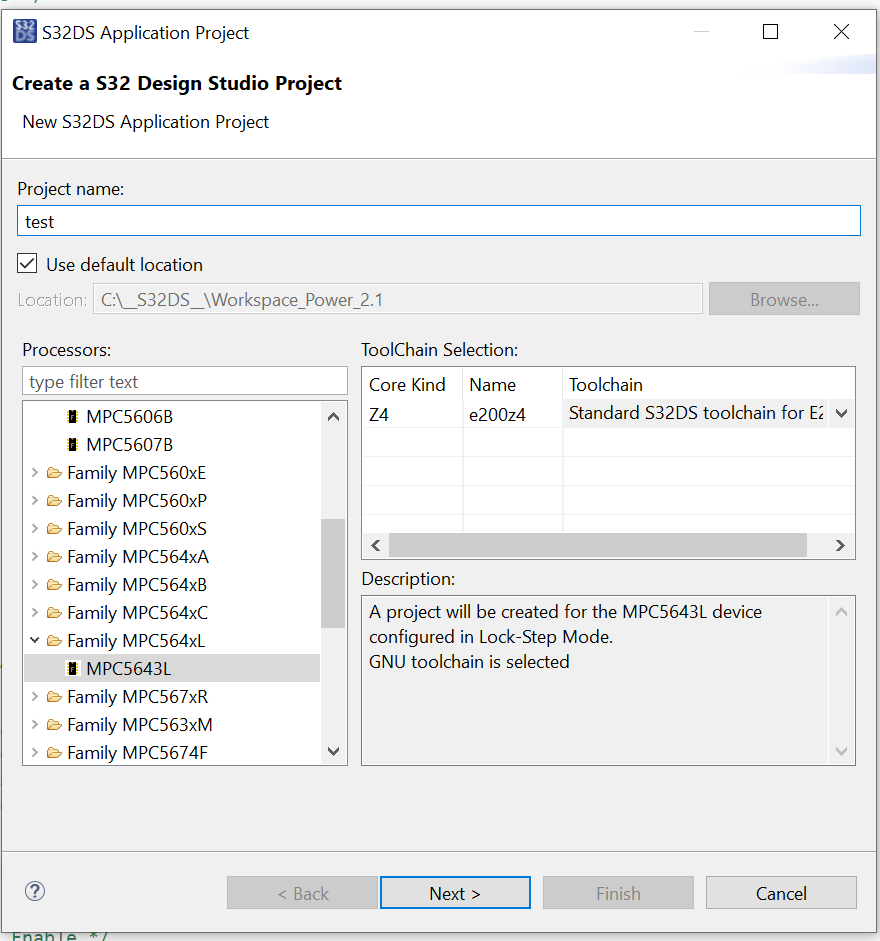880x941 pixels.
Task: Click the S32DS logo in title bar
Action: [x=25, y=32]
